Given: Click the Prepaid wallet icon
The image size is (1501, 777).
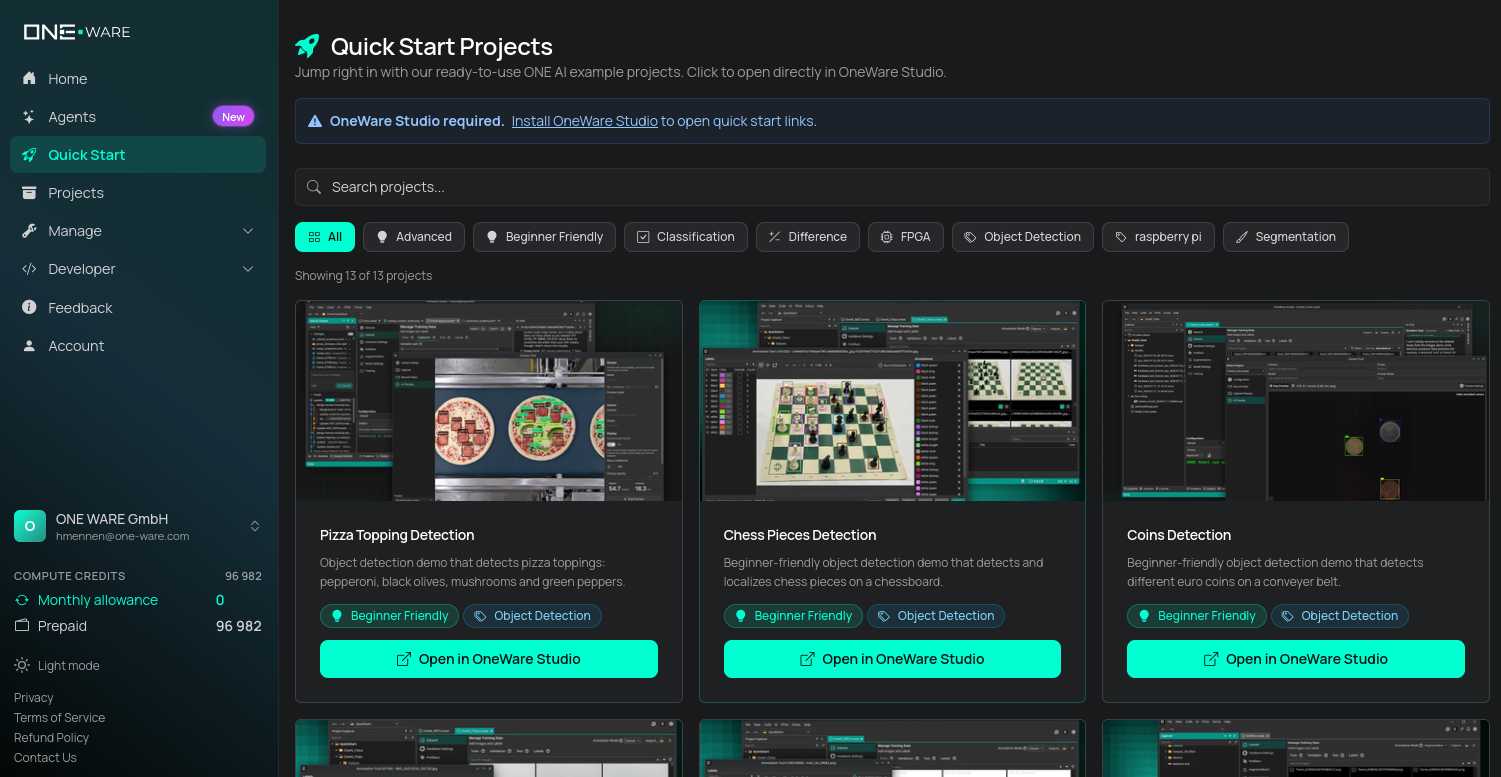Looking at the screenshot, I should 22,626.
